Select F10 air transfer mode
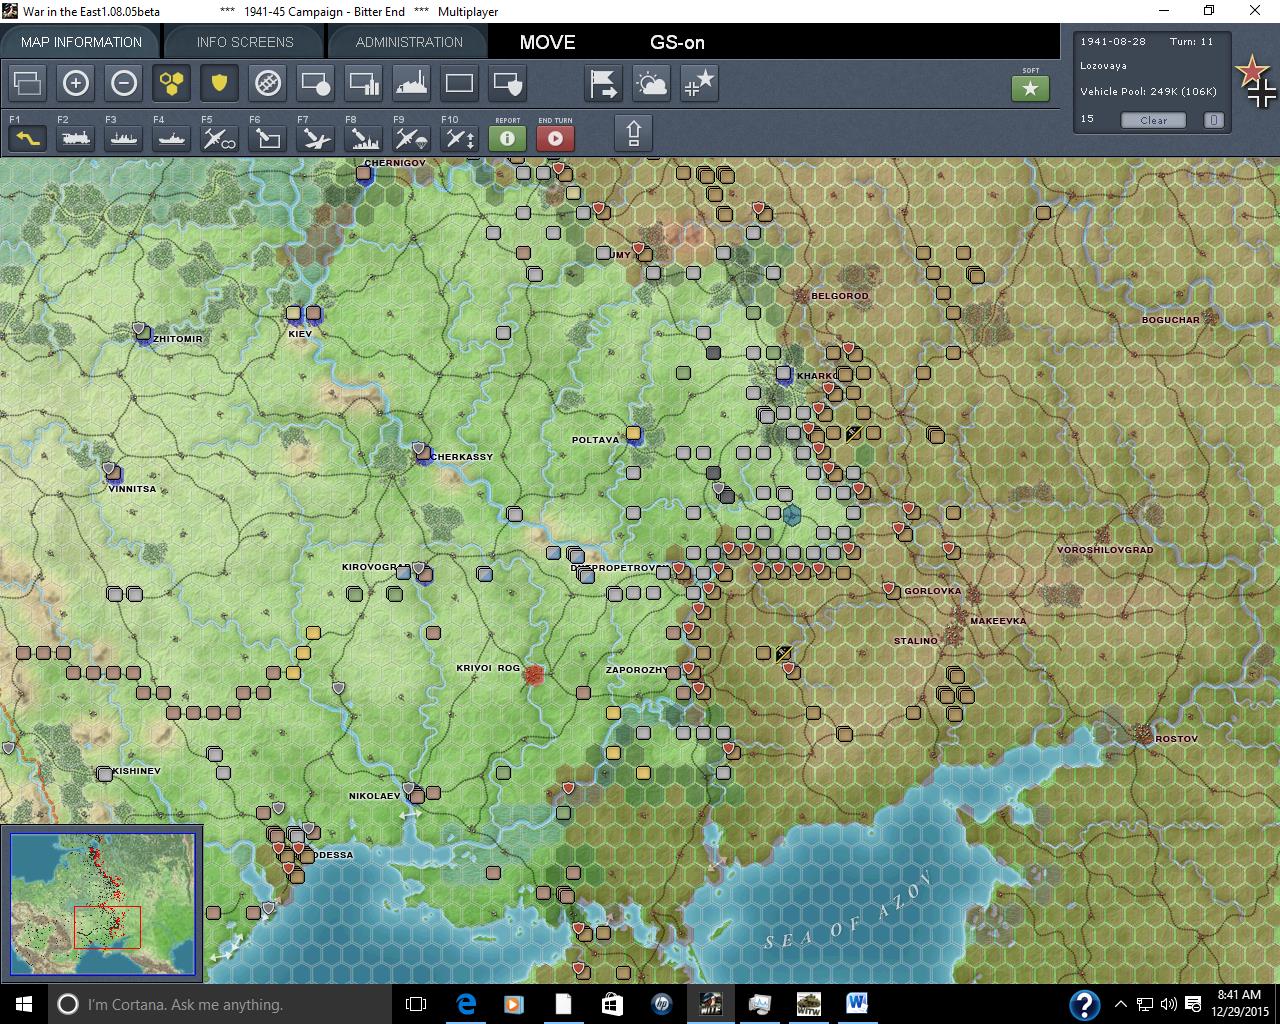The image size is (1280, 1024). point(460,138)
